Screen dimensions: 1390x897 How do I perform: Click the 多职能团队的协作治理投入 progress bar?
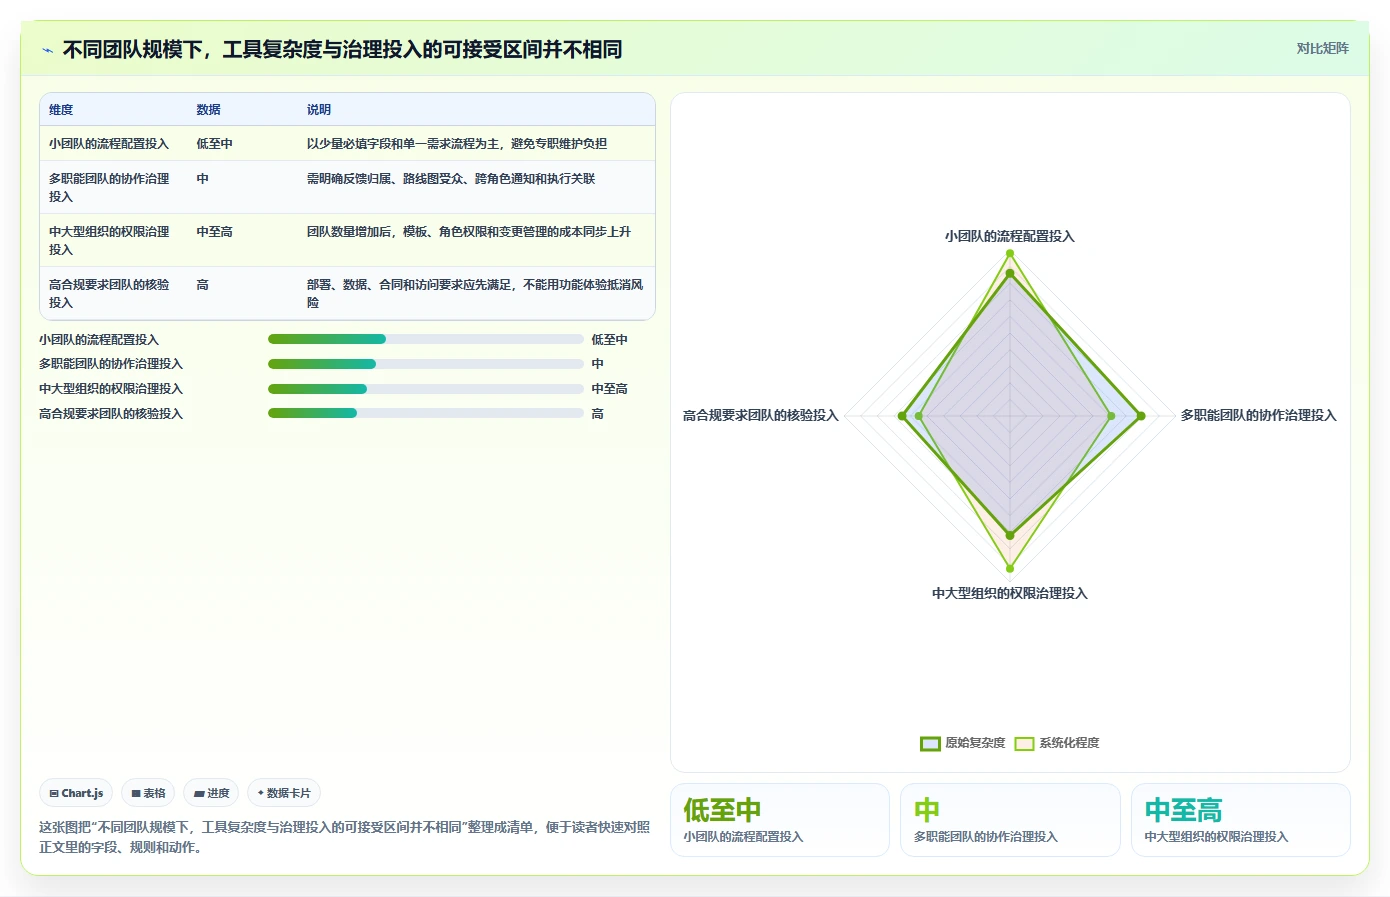(x=425, y=364)
